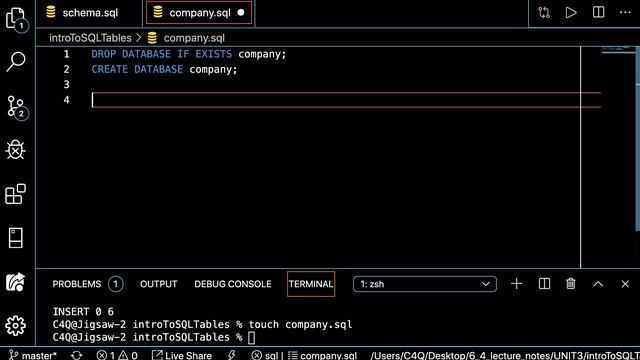Click the company.sql status bar item
This screenshot has height=360, width=640.
322,355
